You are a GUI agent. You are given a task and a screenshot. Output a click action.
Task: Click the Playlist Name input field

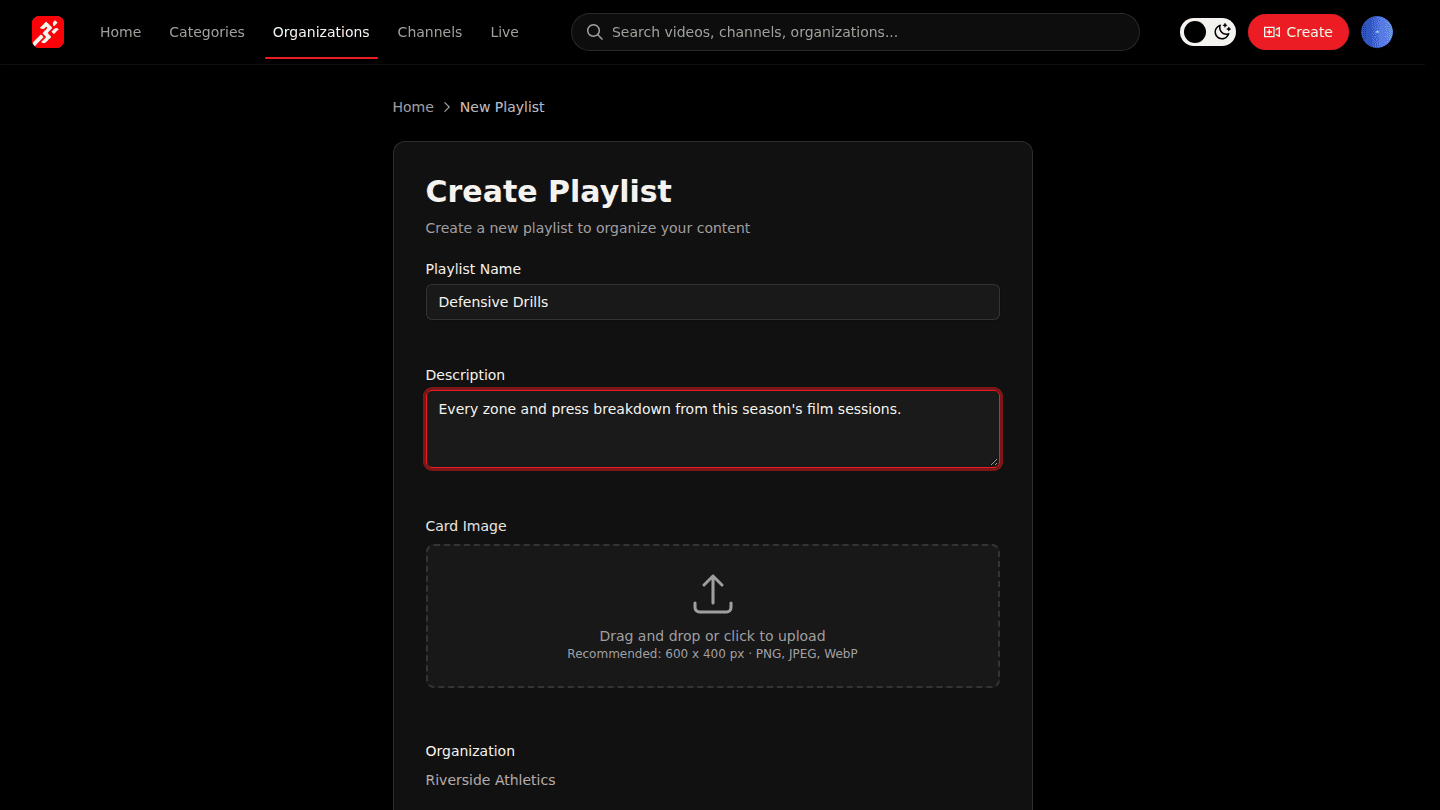tap(713, 302)
